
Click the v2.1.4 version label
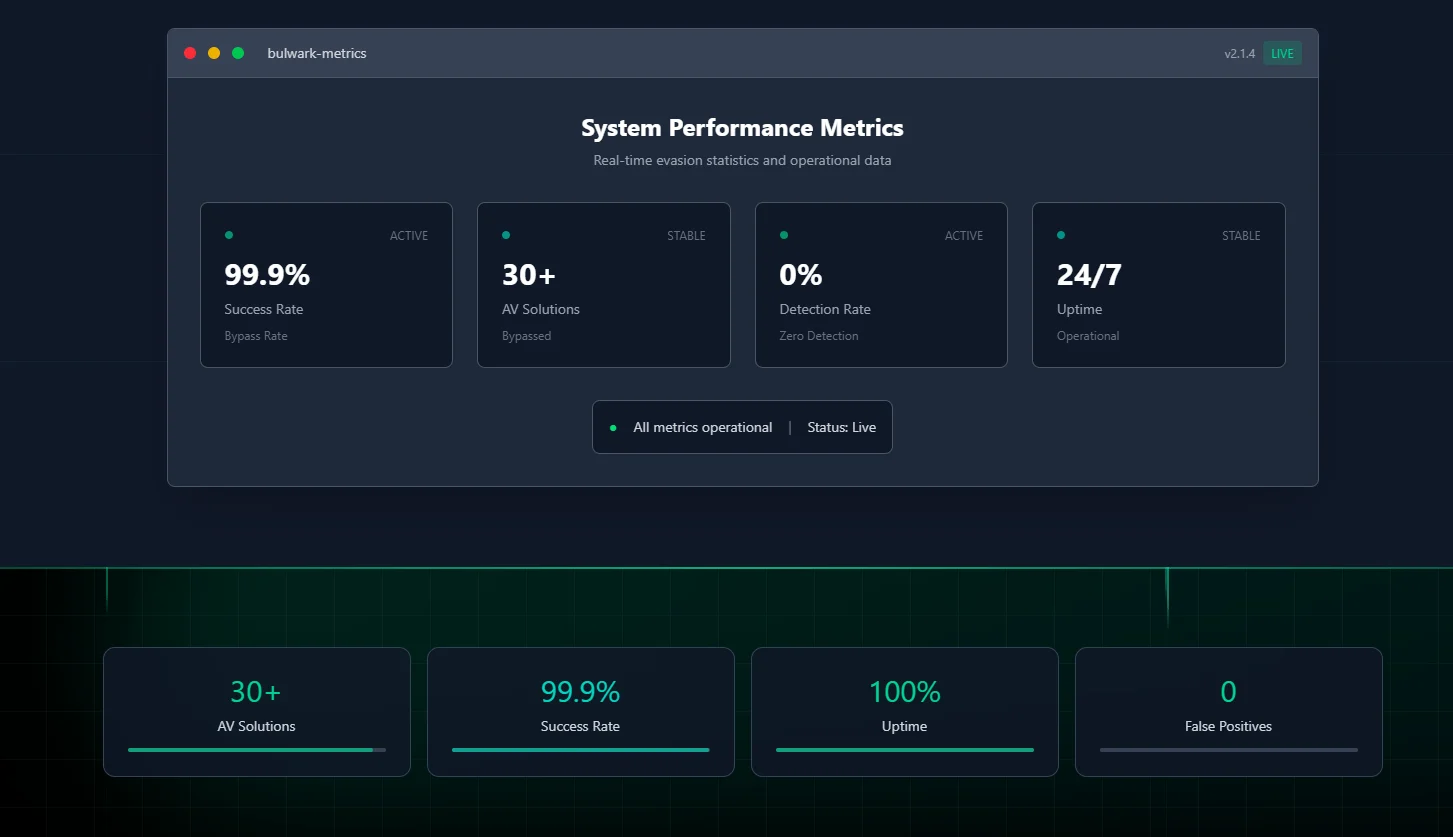1240,54
